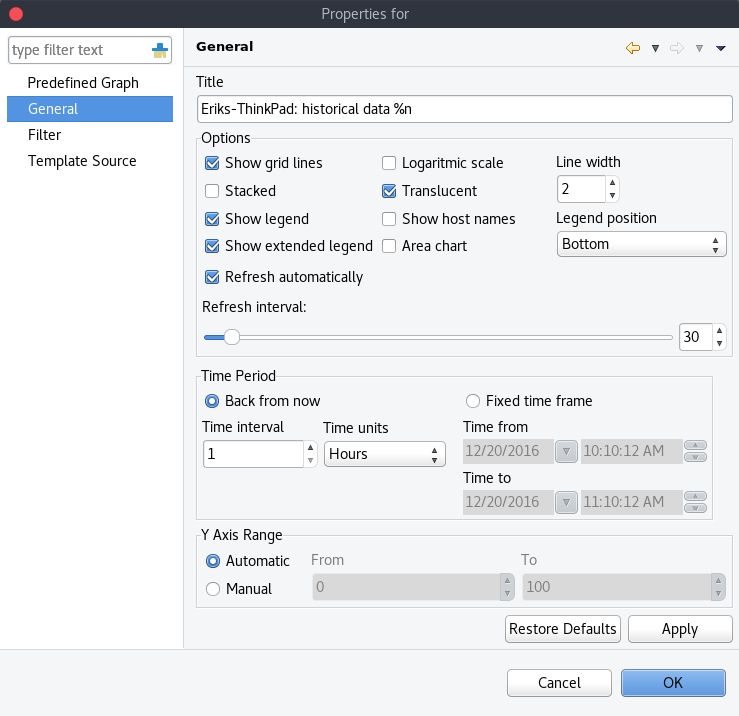Expand the Time units Hours dropdown
The image size is (739, 716).
coord(385,454)
